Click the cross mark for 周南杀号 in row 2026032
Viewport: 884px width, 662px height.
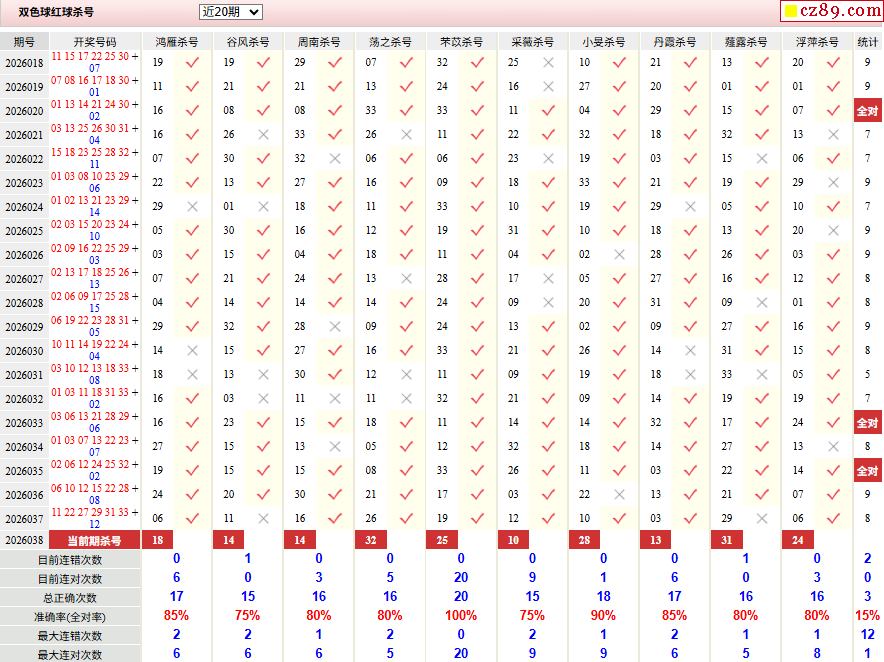click(x=335, y=398)
